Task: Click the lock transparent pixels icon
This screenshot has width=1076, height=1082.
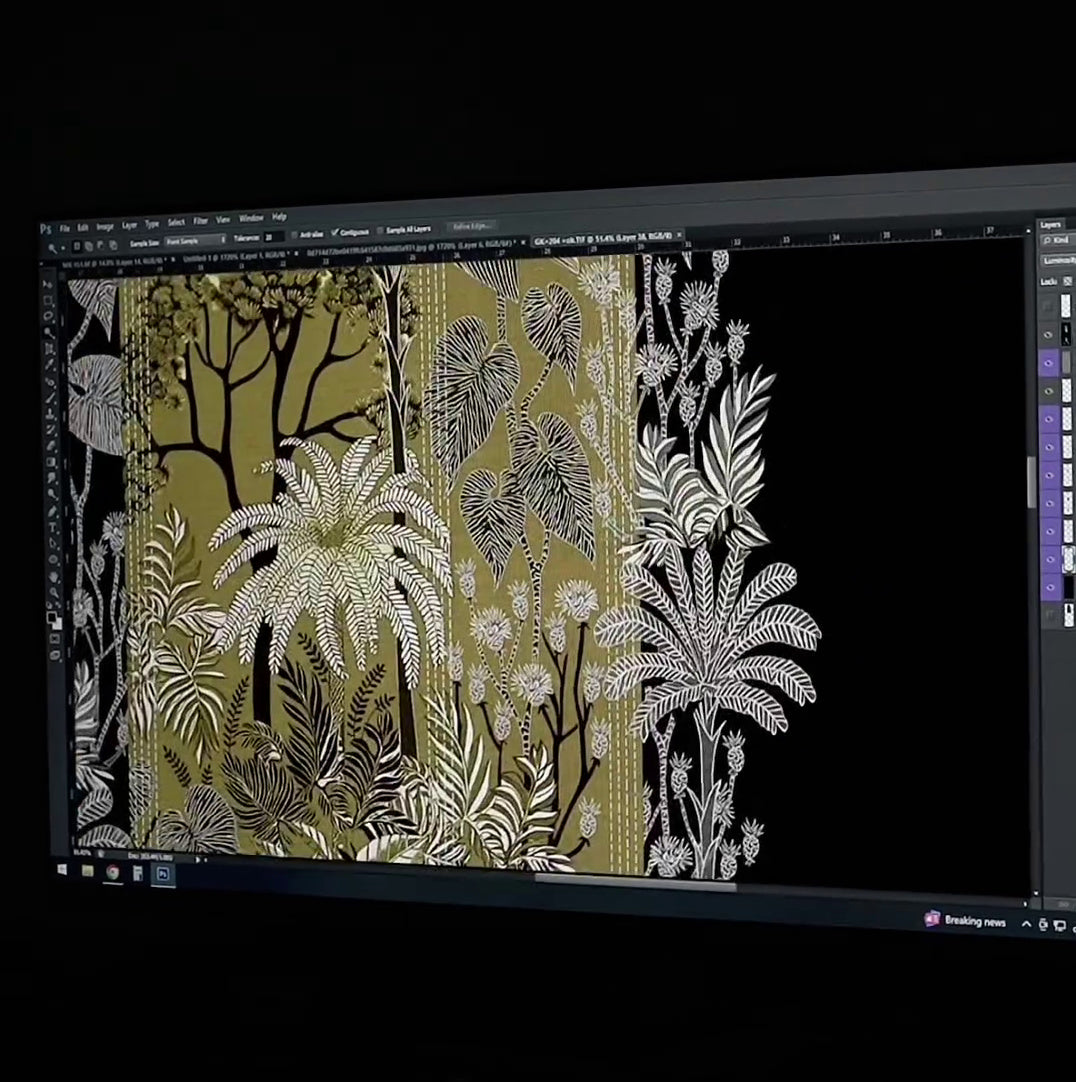Action: coord(1068,282)
